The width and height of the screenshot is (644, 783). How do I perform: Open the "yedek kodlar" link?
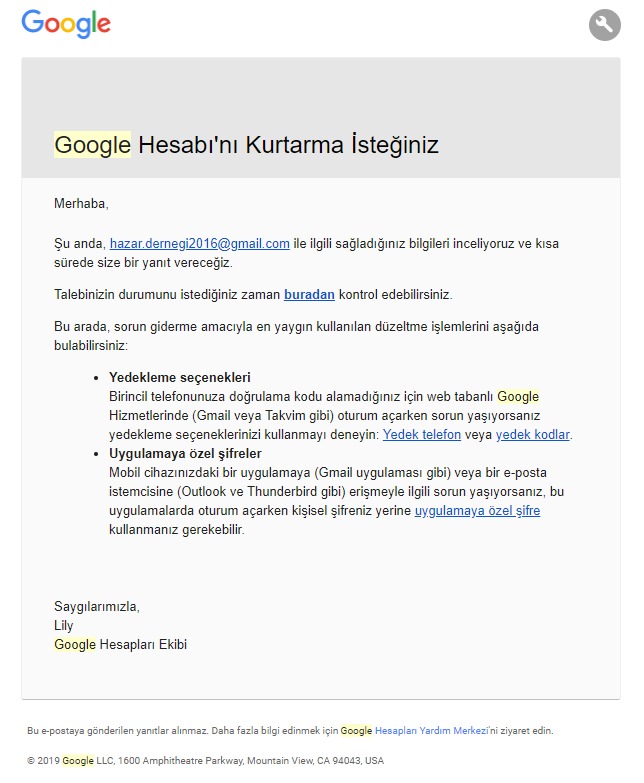[533, 434]
